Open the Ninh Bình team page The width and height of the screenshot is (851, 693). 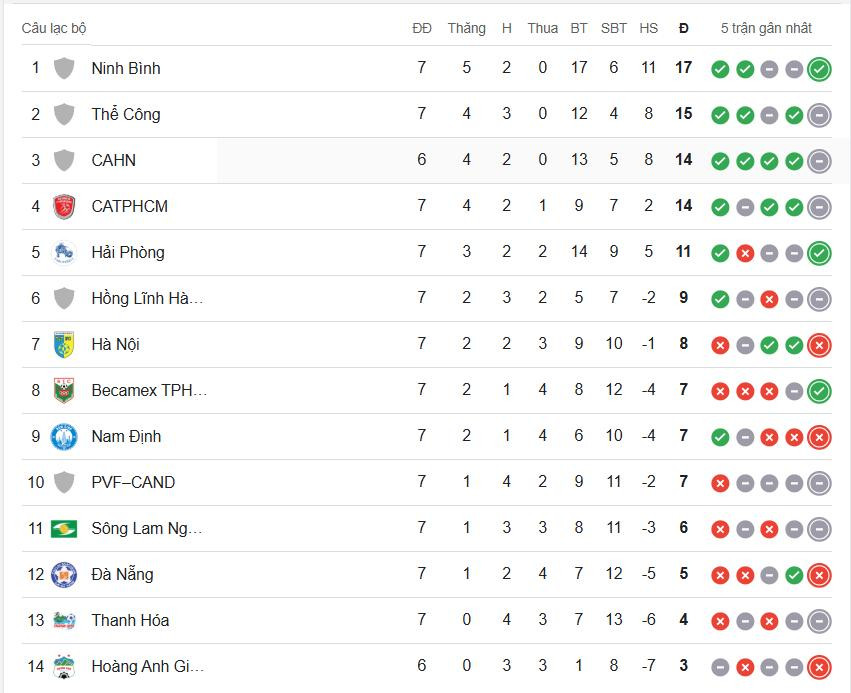[126, 68]
